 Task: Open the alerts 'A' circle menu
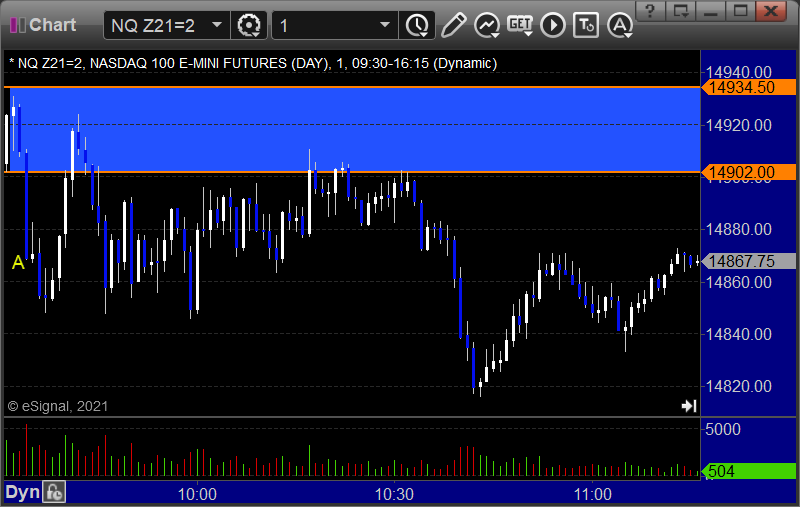coord(620,25)
